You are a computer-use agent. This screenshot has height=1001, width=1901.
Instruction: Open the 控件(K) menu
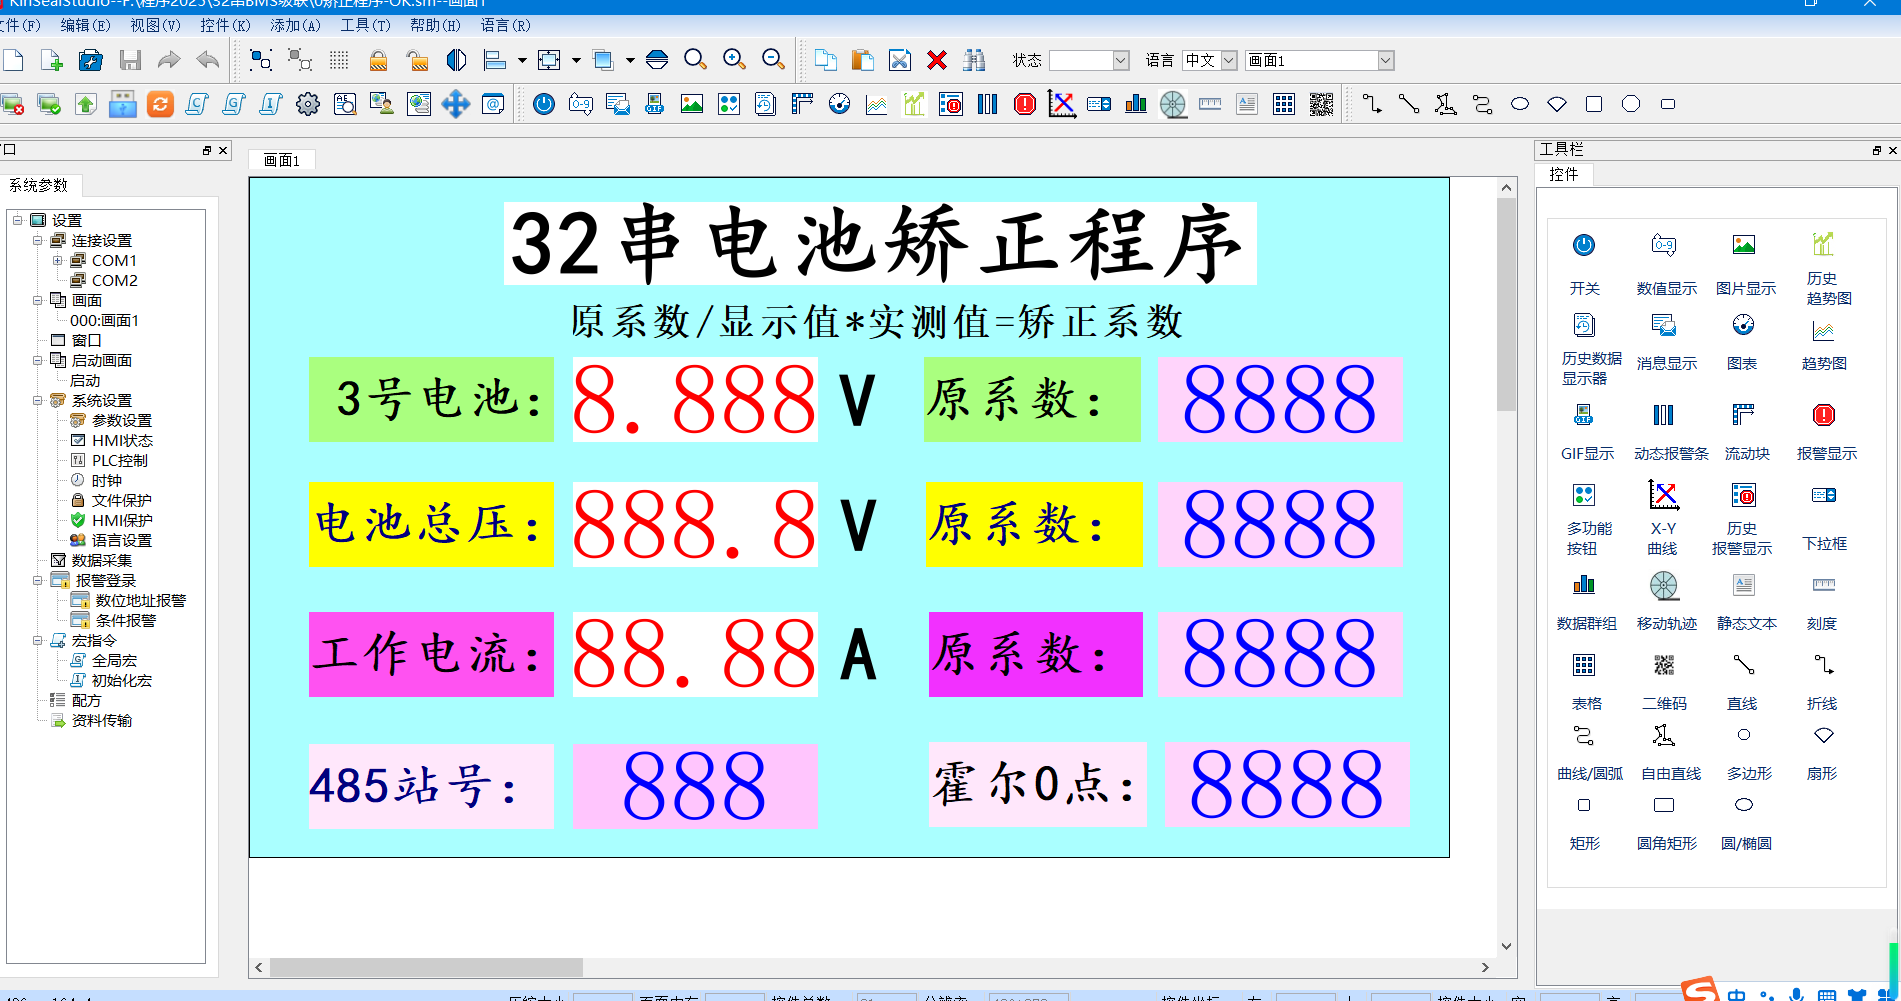coord(224,26)
